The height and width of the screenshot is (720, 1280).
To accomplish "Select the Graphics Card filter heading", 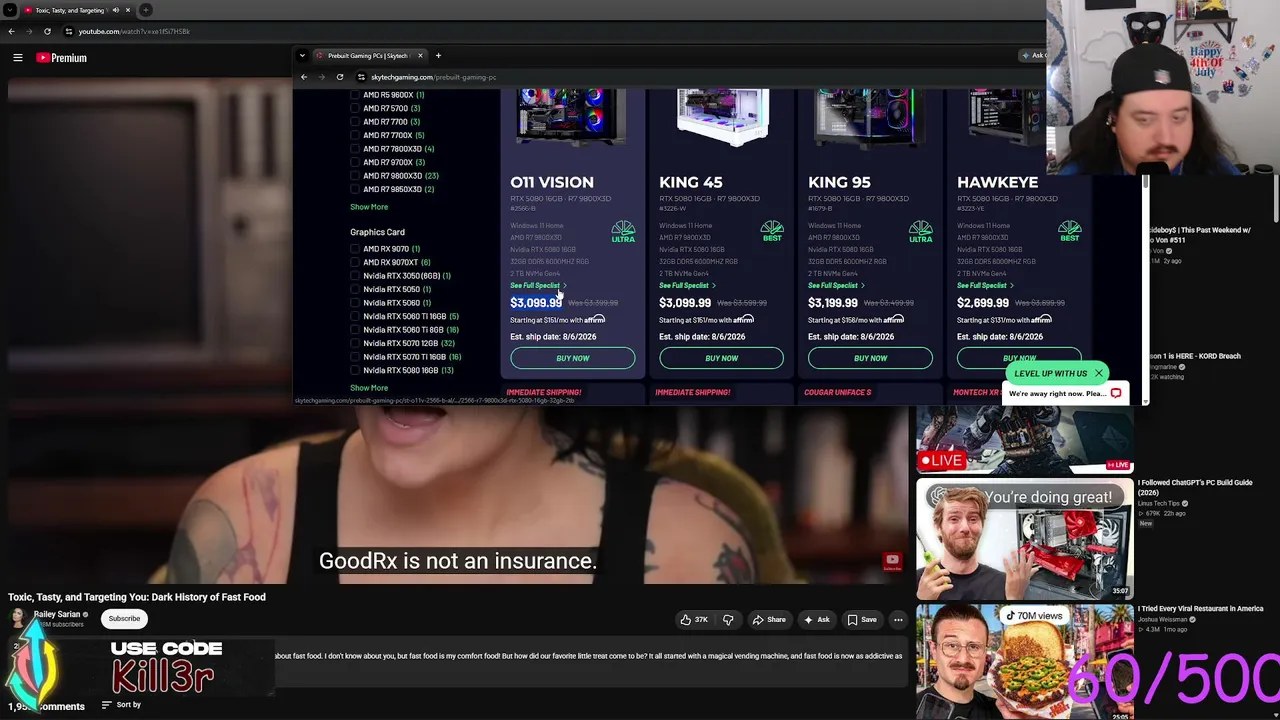I will coord(377,232).
